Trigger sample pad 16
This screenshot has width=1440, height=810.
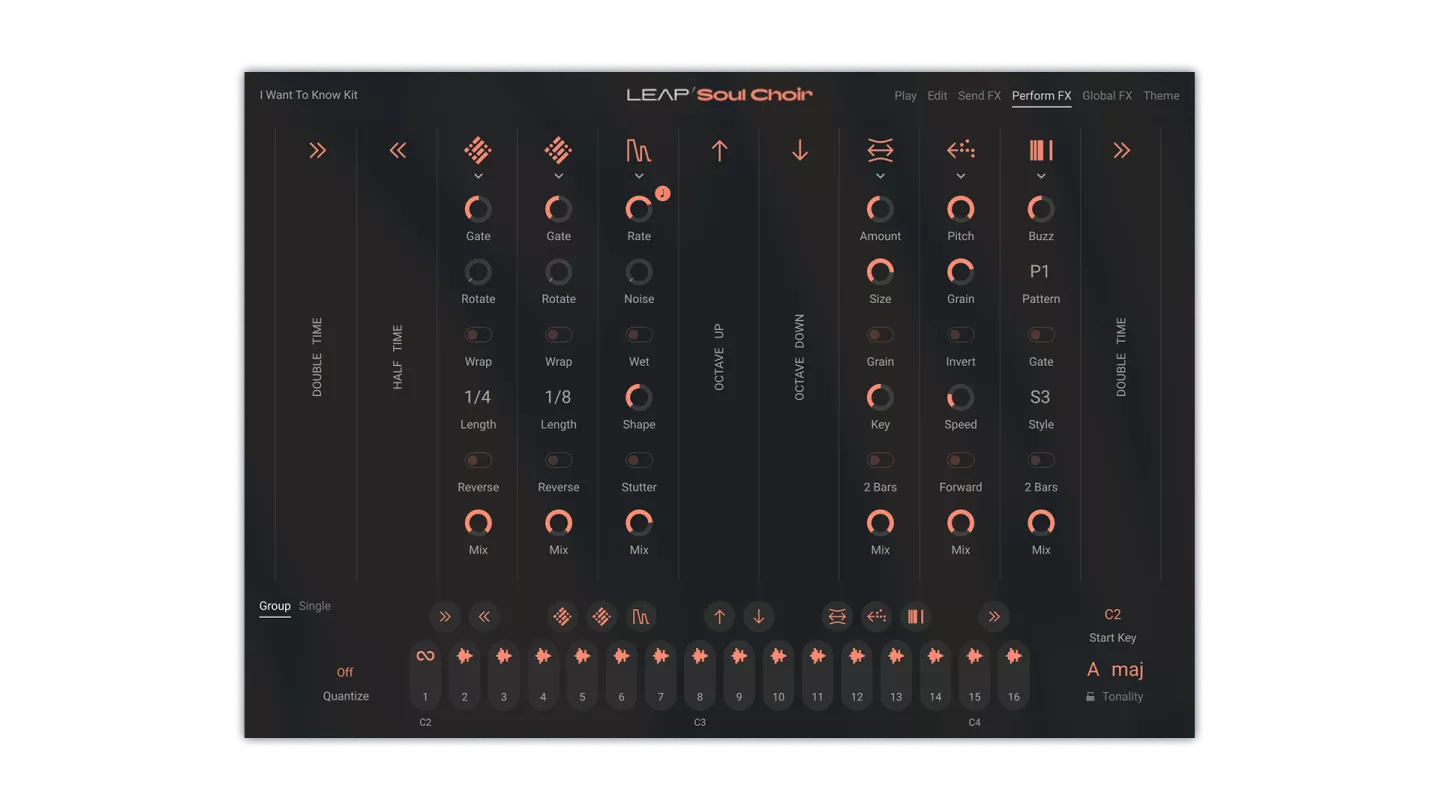point(1013,675)
